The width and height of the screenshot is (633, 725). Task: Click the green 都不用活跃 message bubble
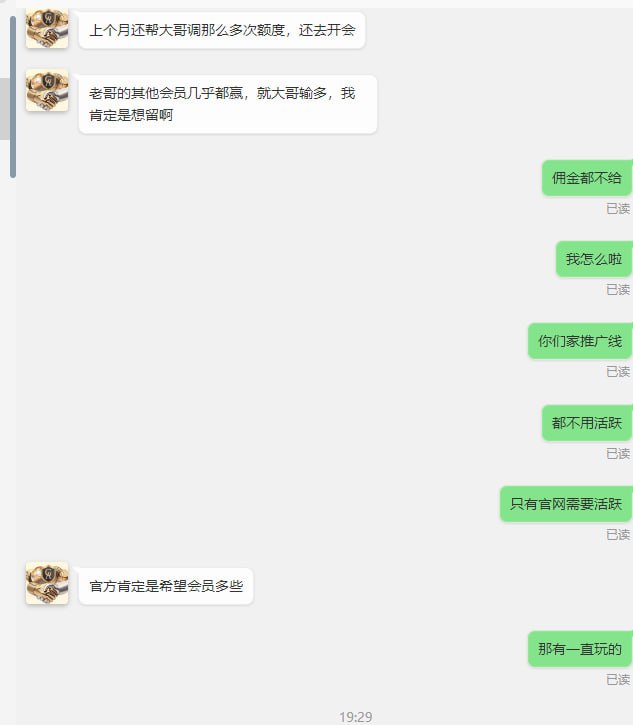pyautogui.click(x=587, y=423)
